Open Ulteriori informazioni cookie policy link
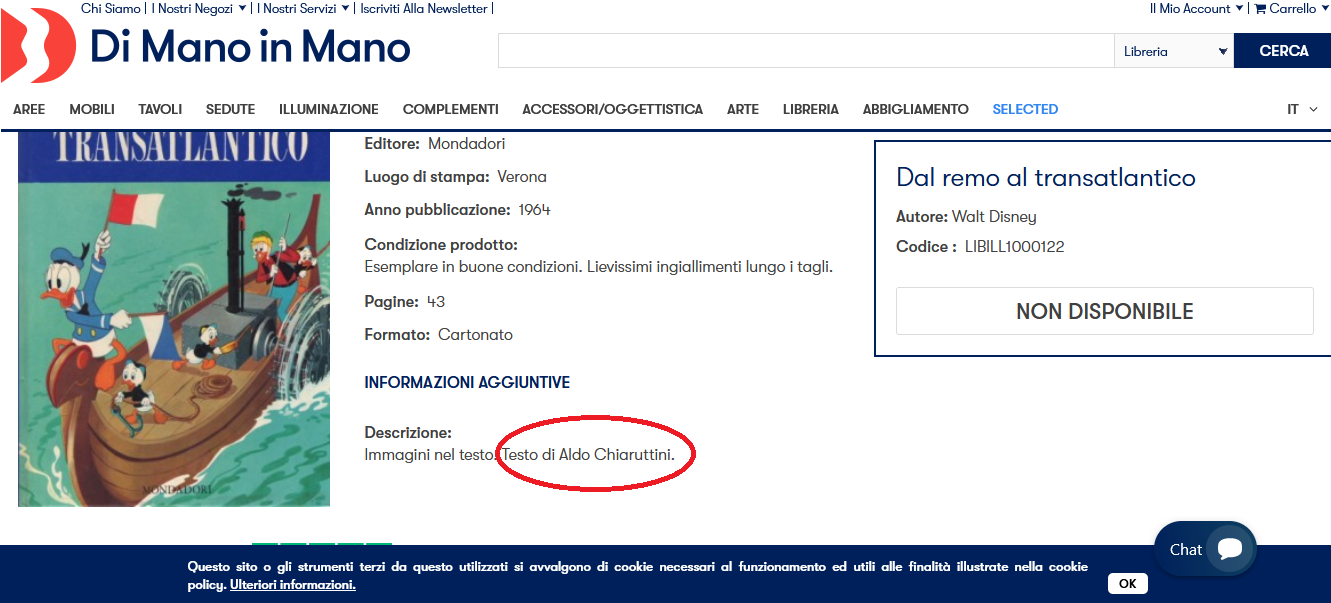Screen dimensions: 1331x603 [x=293, y=585]
